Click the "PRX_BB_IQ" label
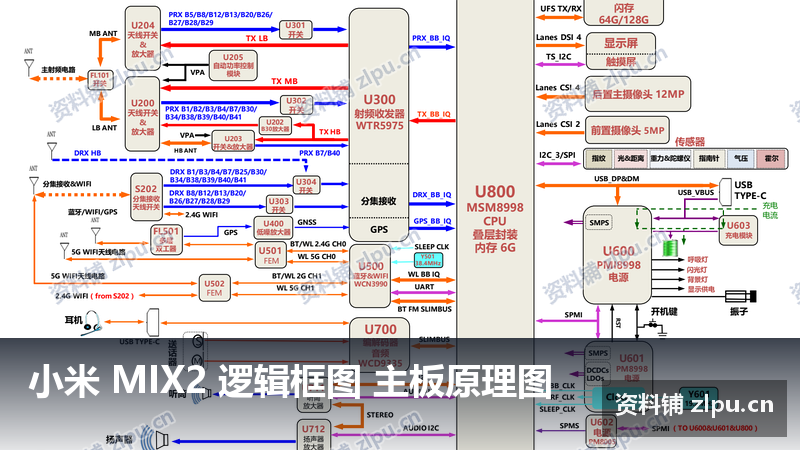 point(431,38)
